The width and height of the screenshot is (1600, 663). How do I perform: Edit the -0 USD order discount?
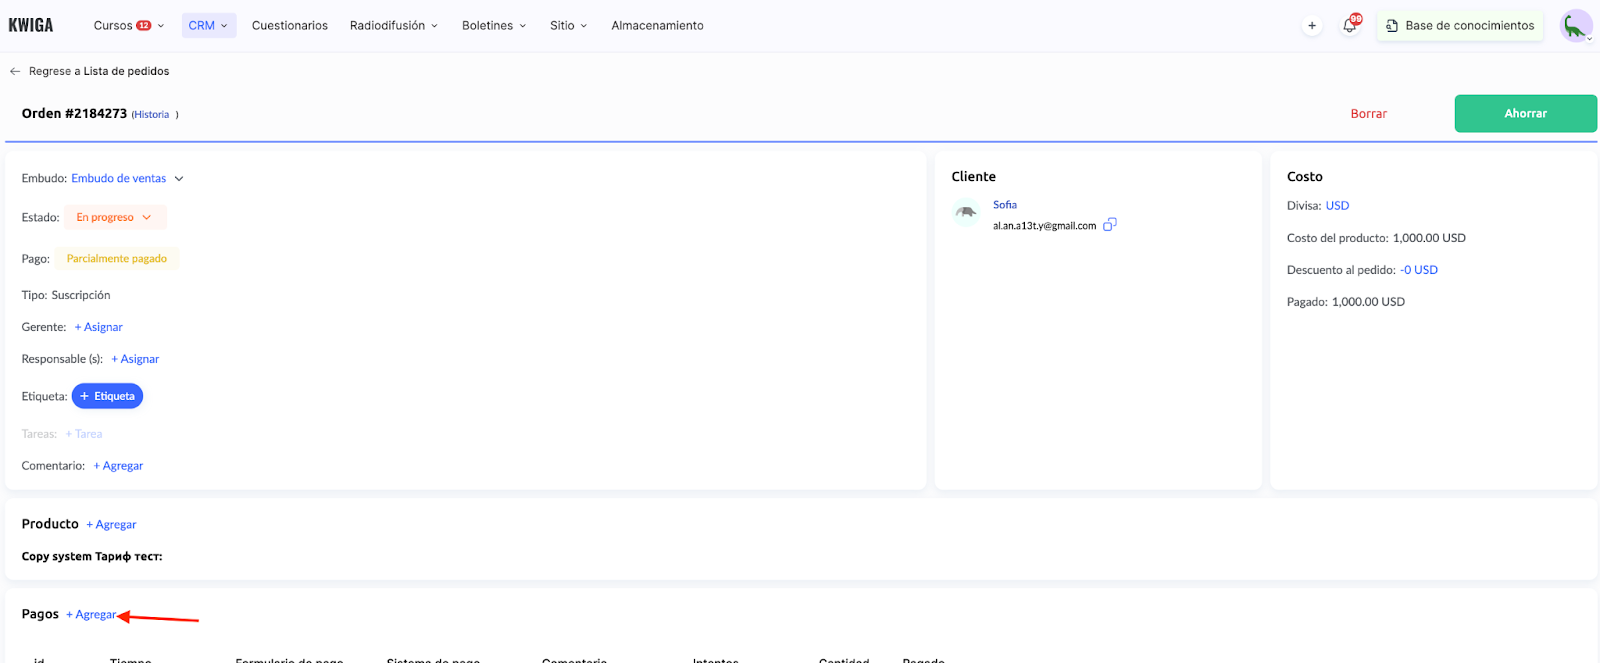click(1419, 270)
